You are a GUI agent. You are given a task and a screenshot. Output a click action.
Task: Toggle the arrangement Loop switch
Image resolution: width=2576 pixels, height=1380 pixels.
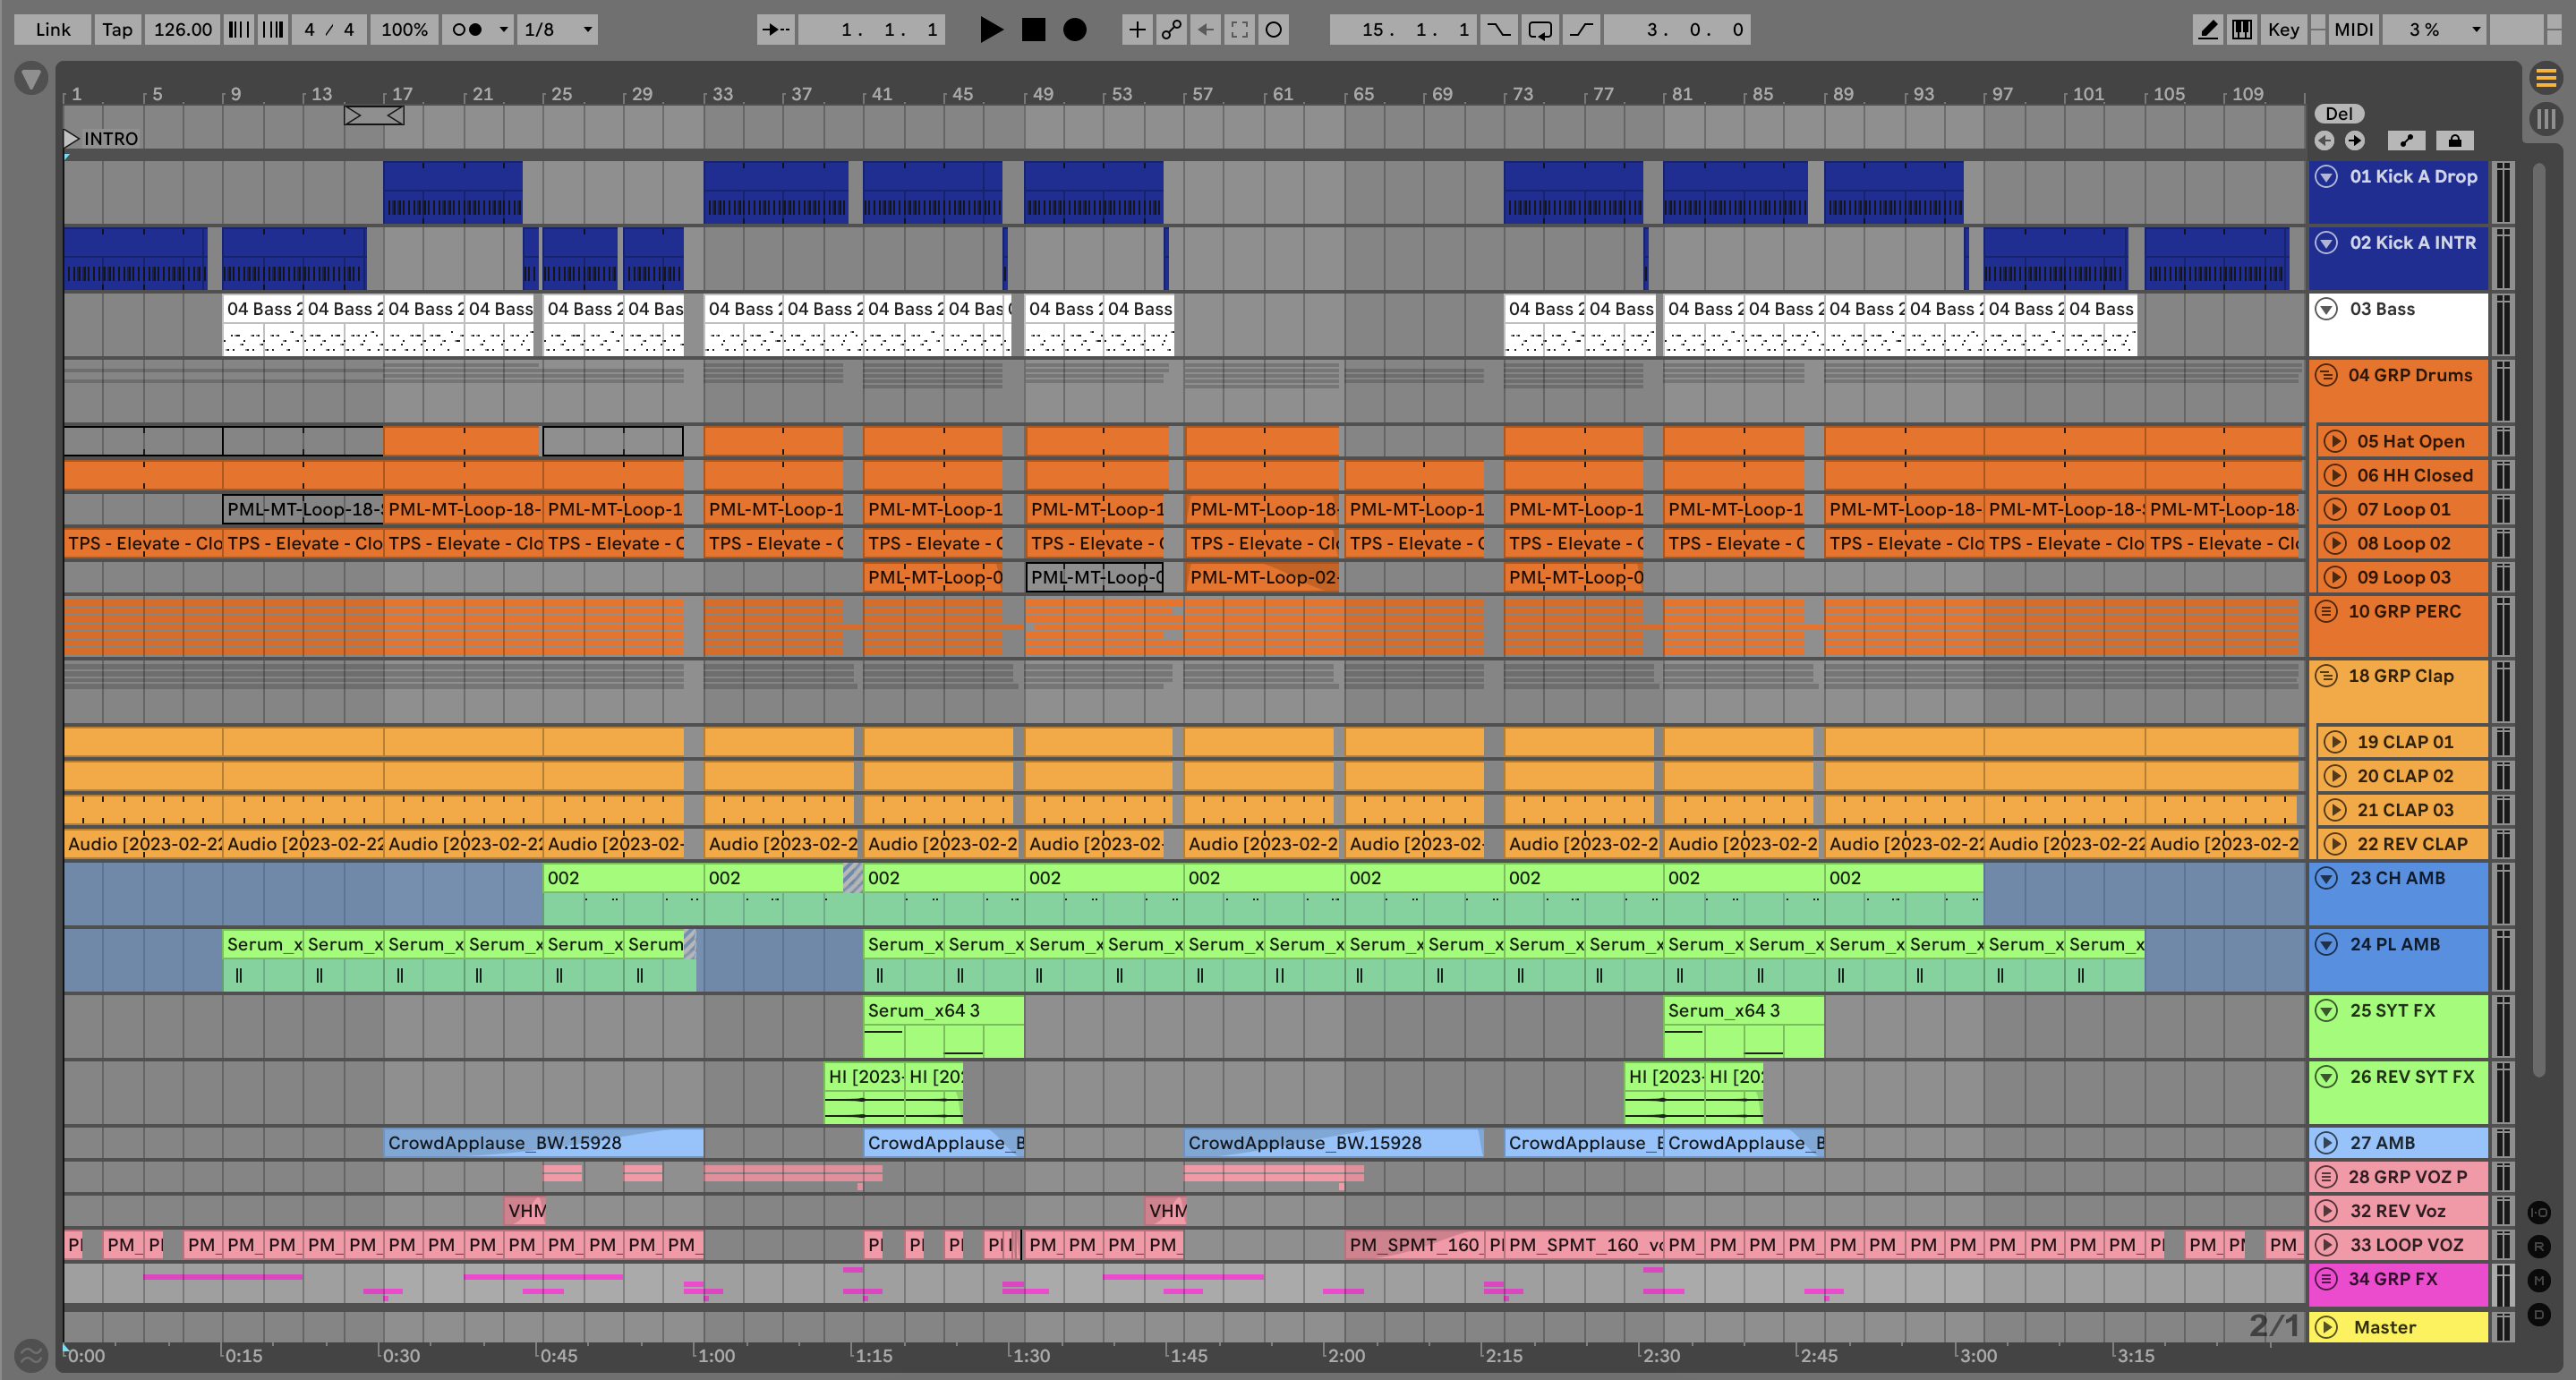(x=1540, y=30)
